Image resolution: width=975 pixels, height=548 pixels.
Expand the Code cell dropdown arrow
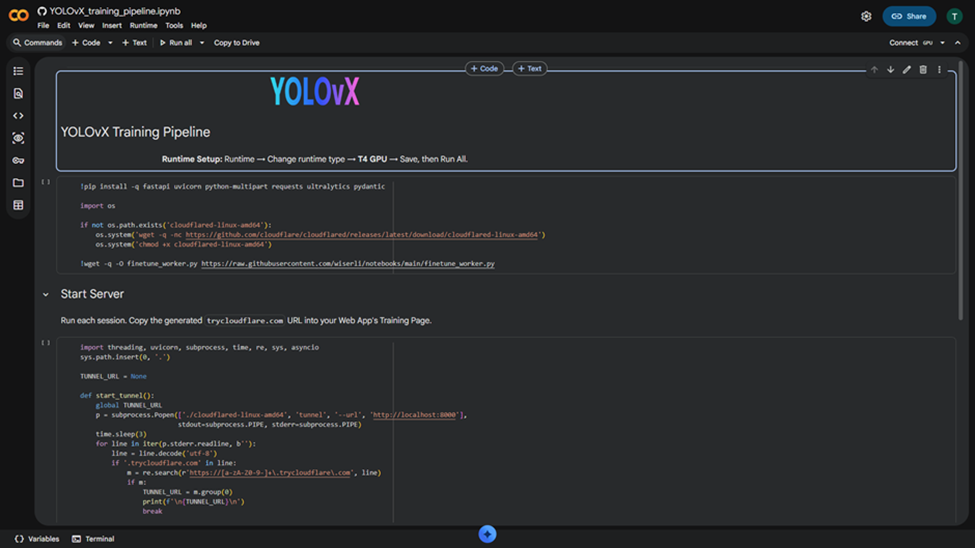[110, 43]
